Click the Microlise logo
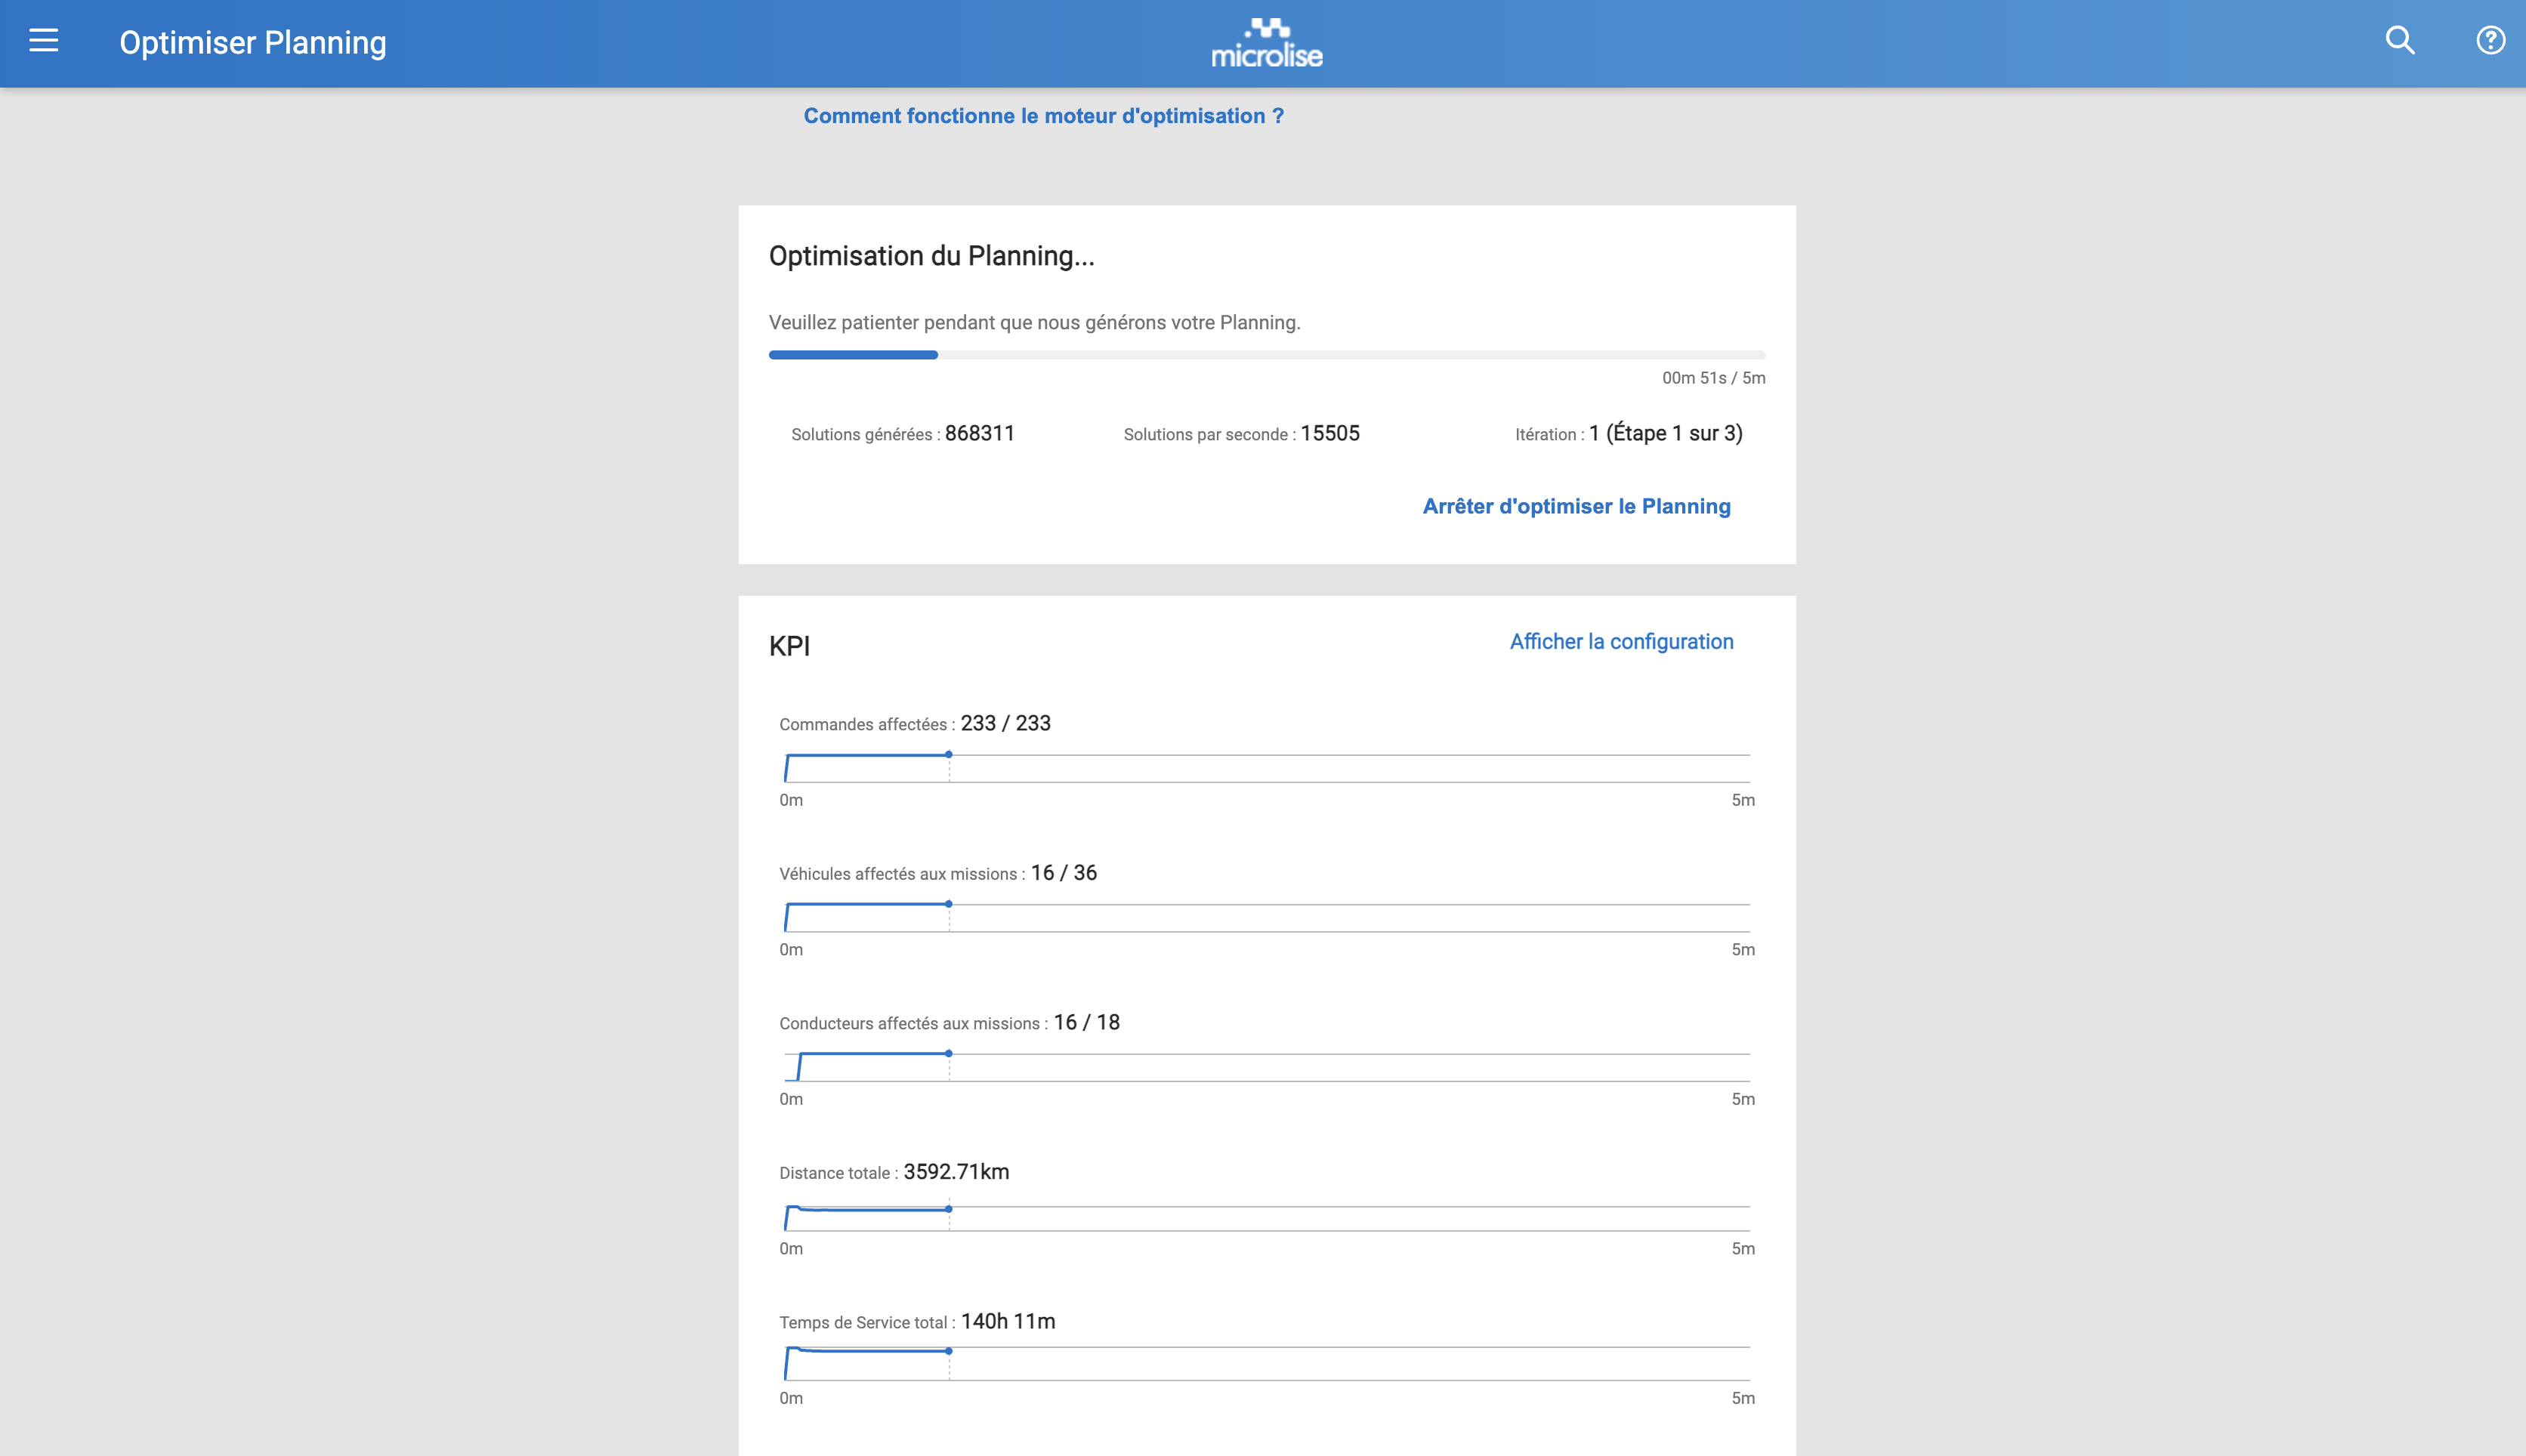This screenshot has width=2526, height=1456. point(1267,43)
